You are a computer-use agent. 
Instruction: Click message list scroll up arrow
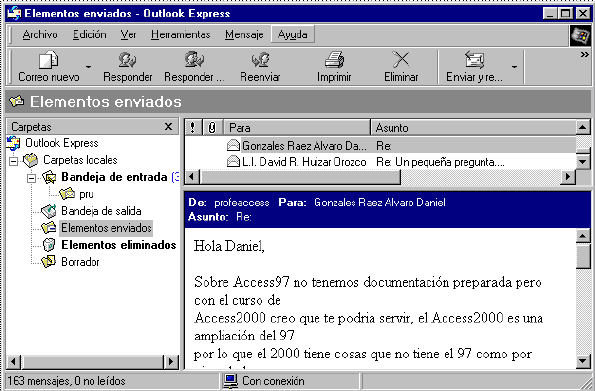[583, 128]
